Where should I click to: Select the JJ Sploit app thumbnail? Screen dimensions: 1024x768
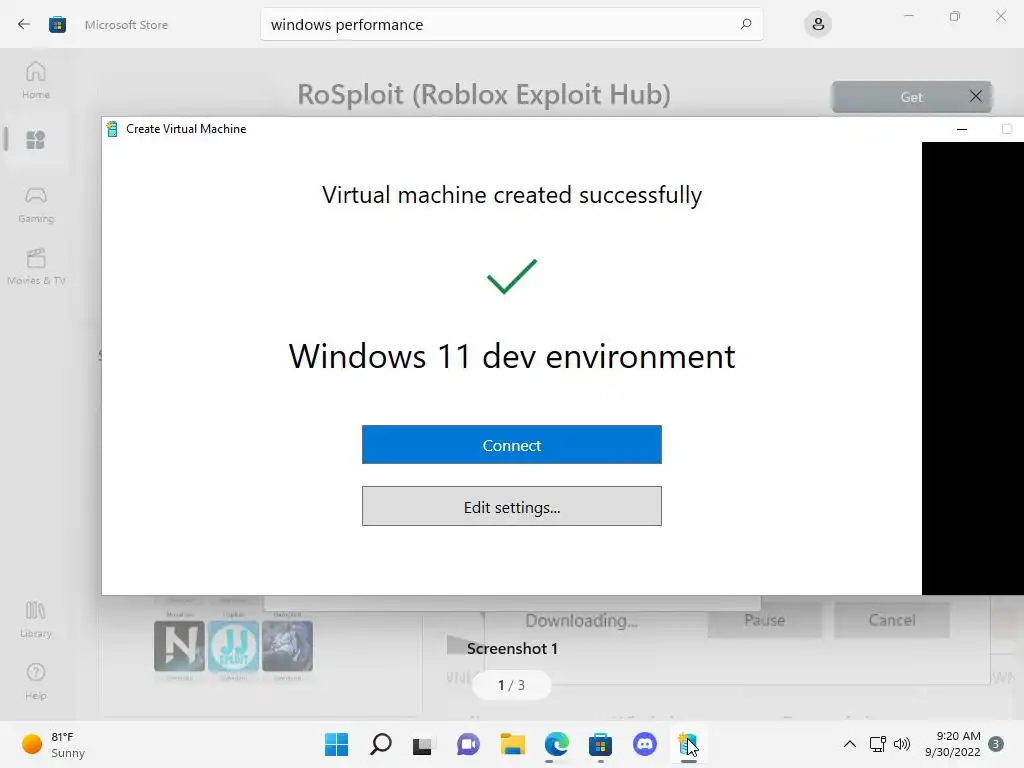coord(233,646)
